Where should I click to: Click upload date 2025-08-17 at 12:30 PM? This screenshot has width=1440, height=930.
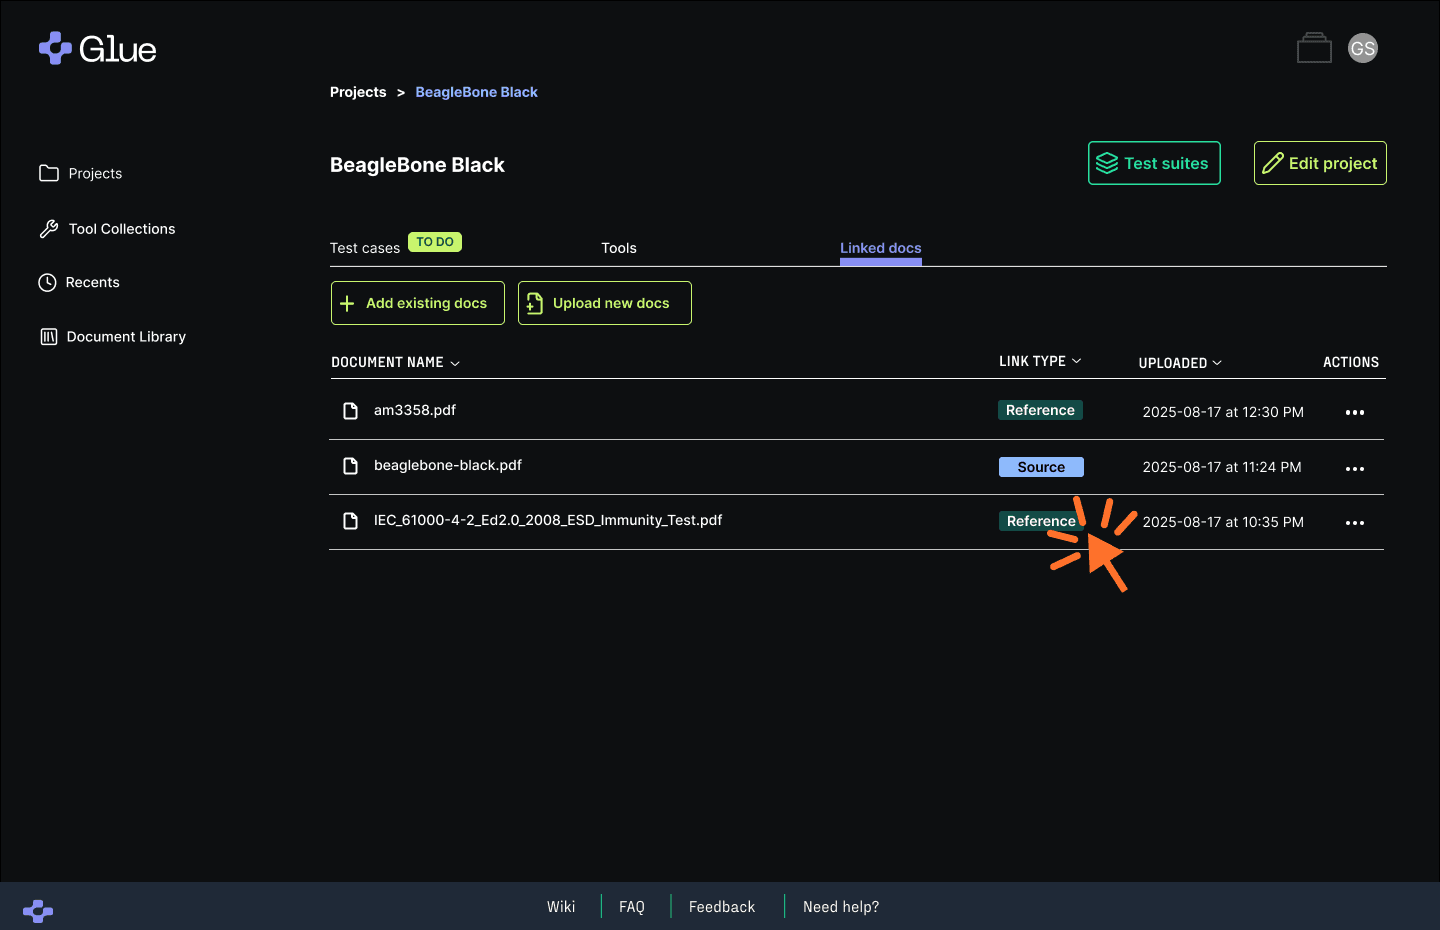[x=1223, y=412]
